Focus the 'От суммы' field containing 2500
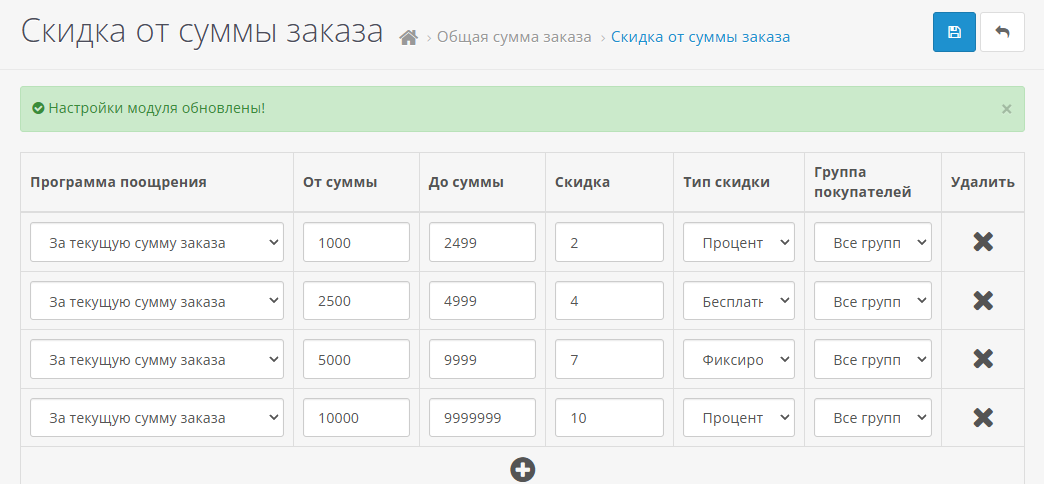Viewport: 1044px width, 484px height. (356, 301)
